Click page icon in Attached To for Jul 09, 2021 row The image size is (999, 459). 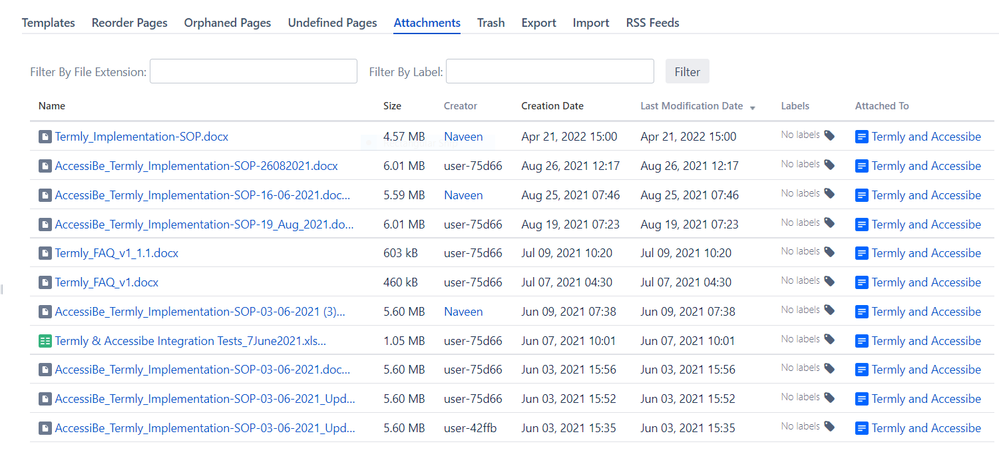click(x=861, y=253)
